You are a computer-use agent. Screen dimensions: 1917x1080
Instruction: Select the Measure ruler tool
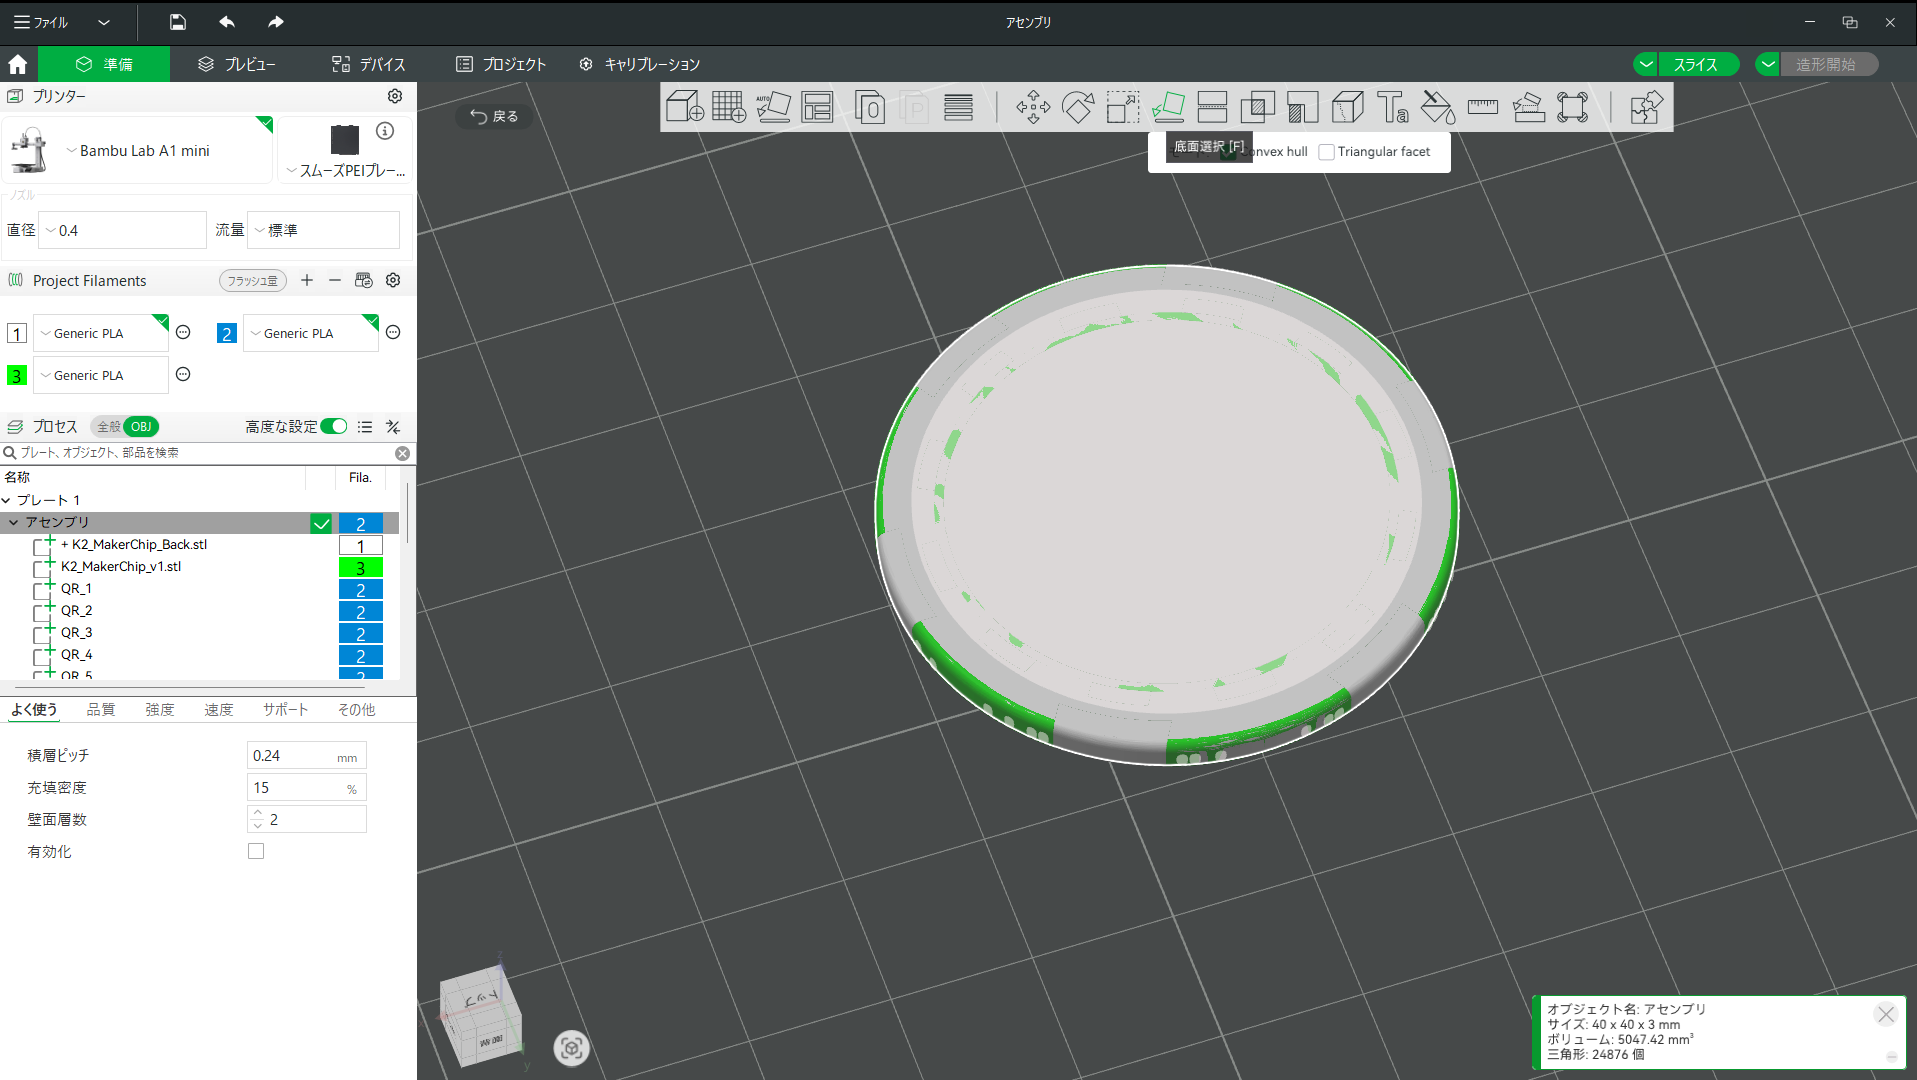pyautogui.click(x=1483, y=107)
